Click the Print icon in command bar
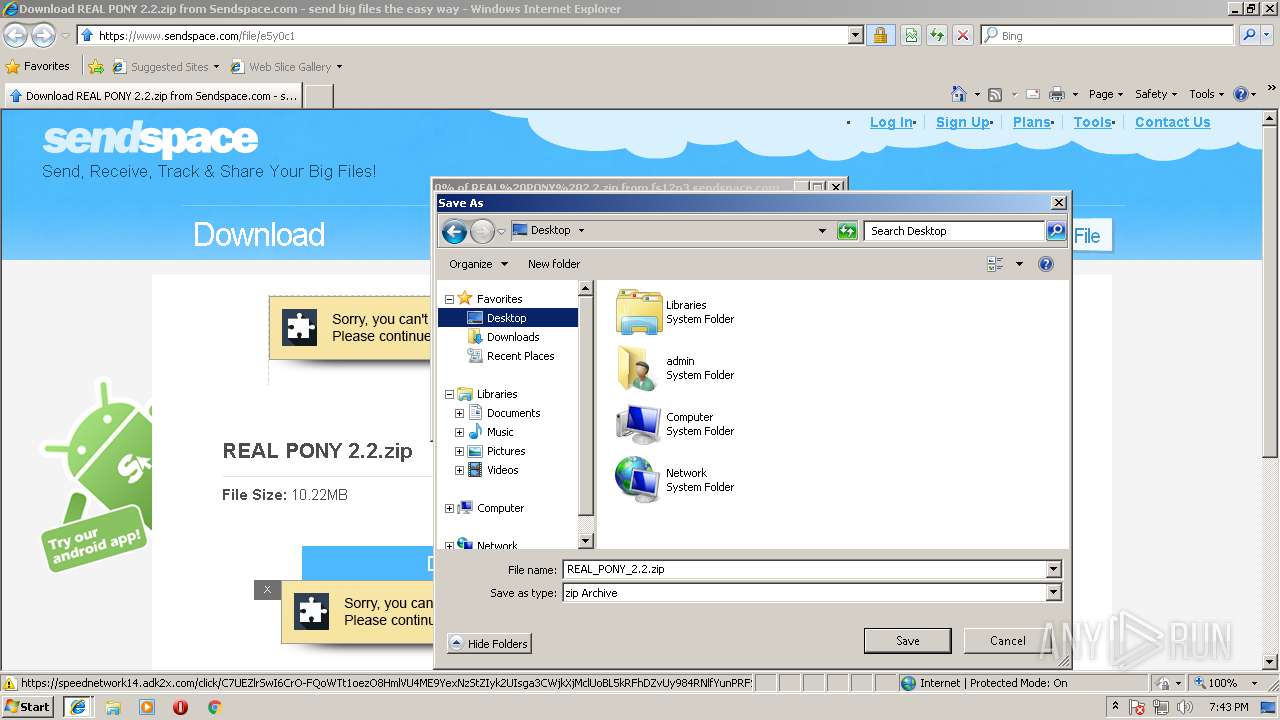The height and width of the screenshot is (720, 1280). 1057,94
